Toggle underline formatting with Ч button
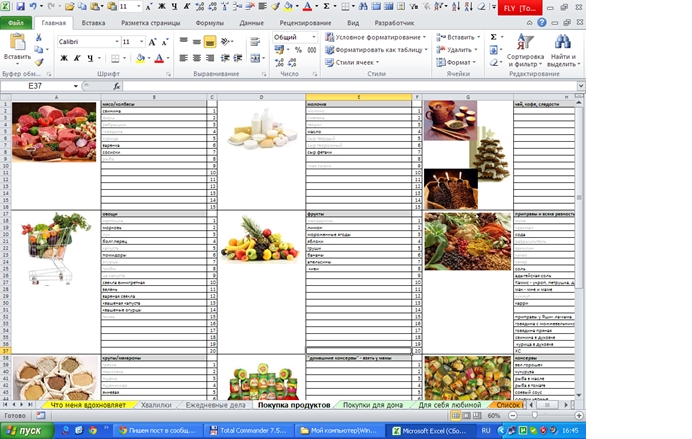The height and width of the screenshot is (439, 692). (x=90, y=58)
